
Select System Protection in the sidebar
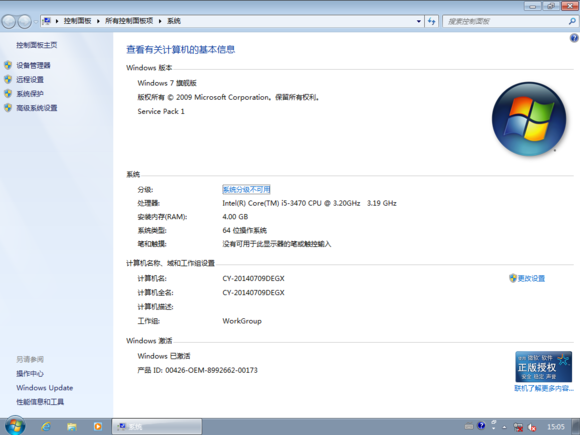(30, 94)
